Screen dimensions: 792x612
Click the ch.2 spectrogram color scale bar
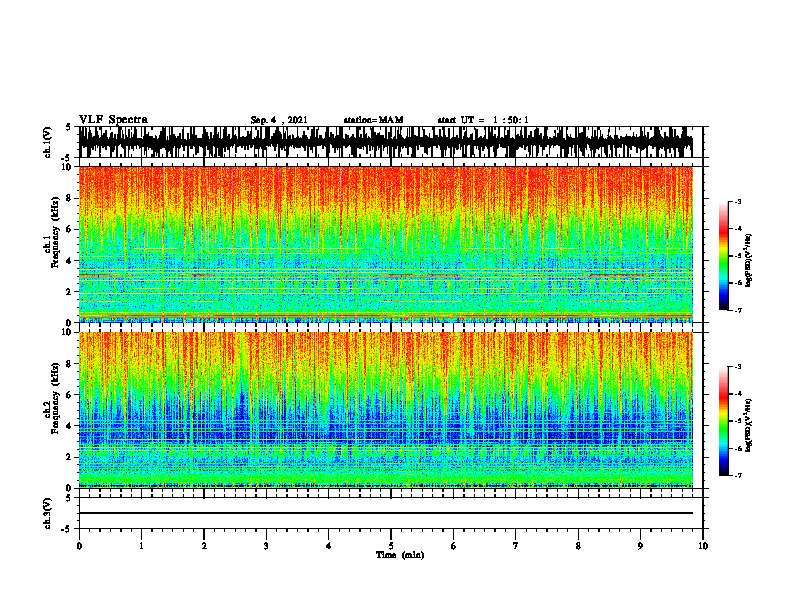coord(723,421)
